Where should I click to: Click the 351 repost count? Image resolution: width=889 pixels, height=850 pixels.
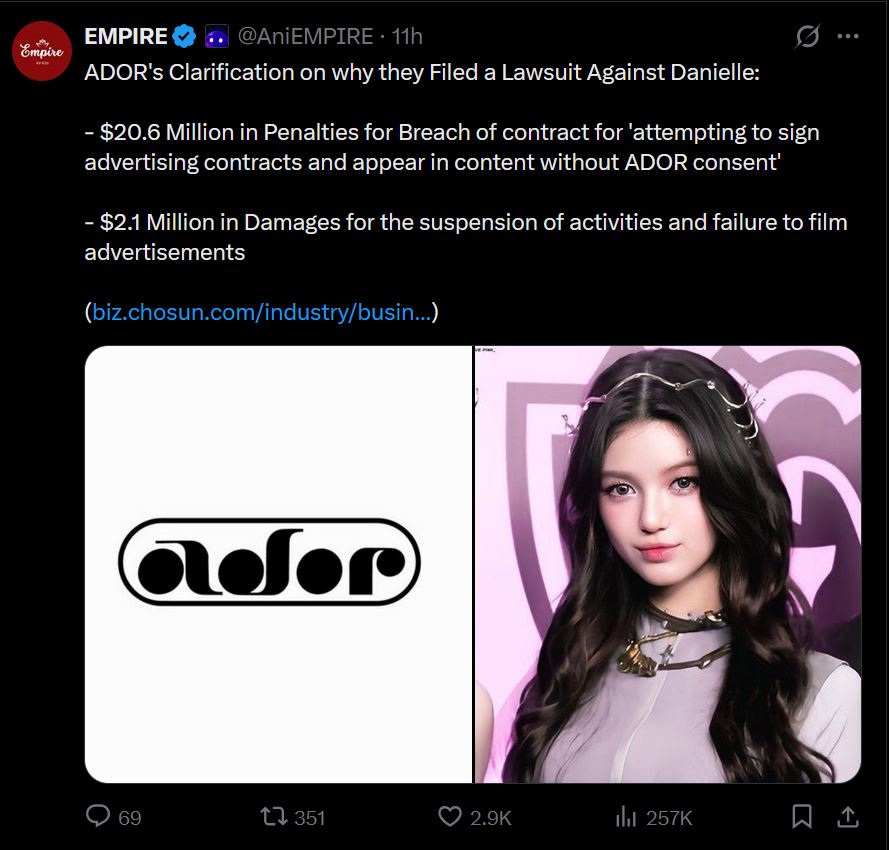click(x=310, y=818)
